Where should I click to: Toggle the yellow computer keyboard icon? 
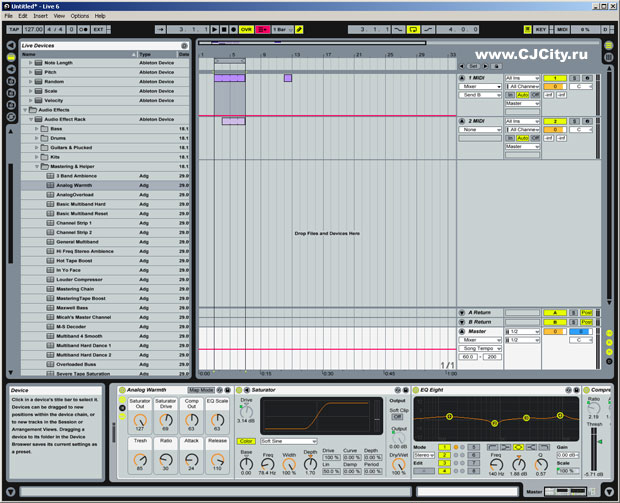click(x=527, y=29)
